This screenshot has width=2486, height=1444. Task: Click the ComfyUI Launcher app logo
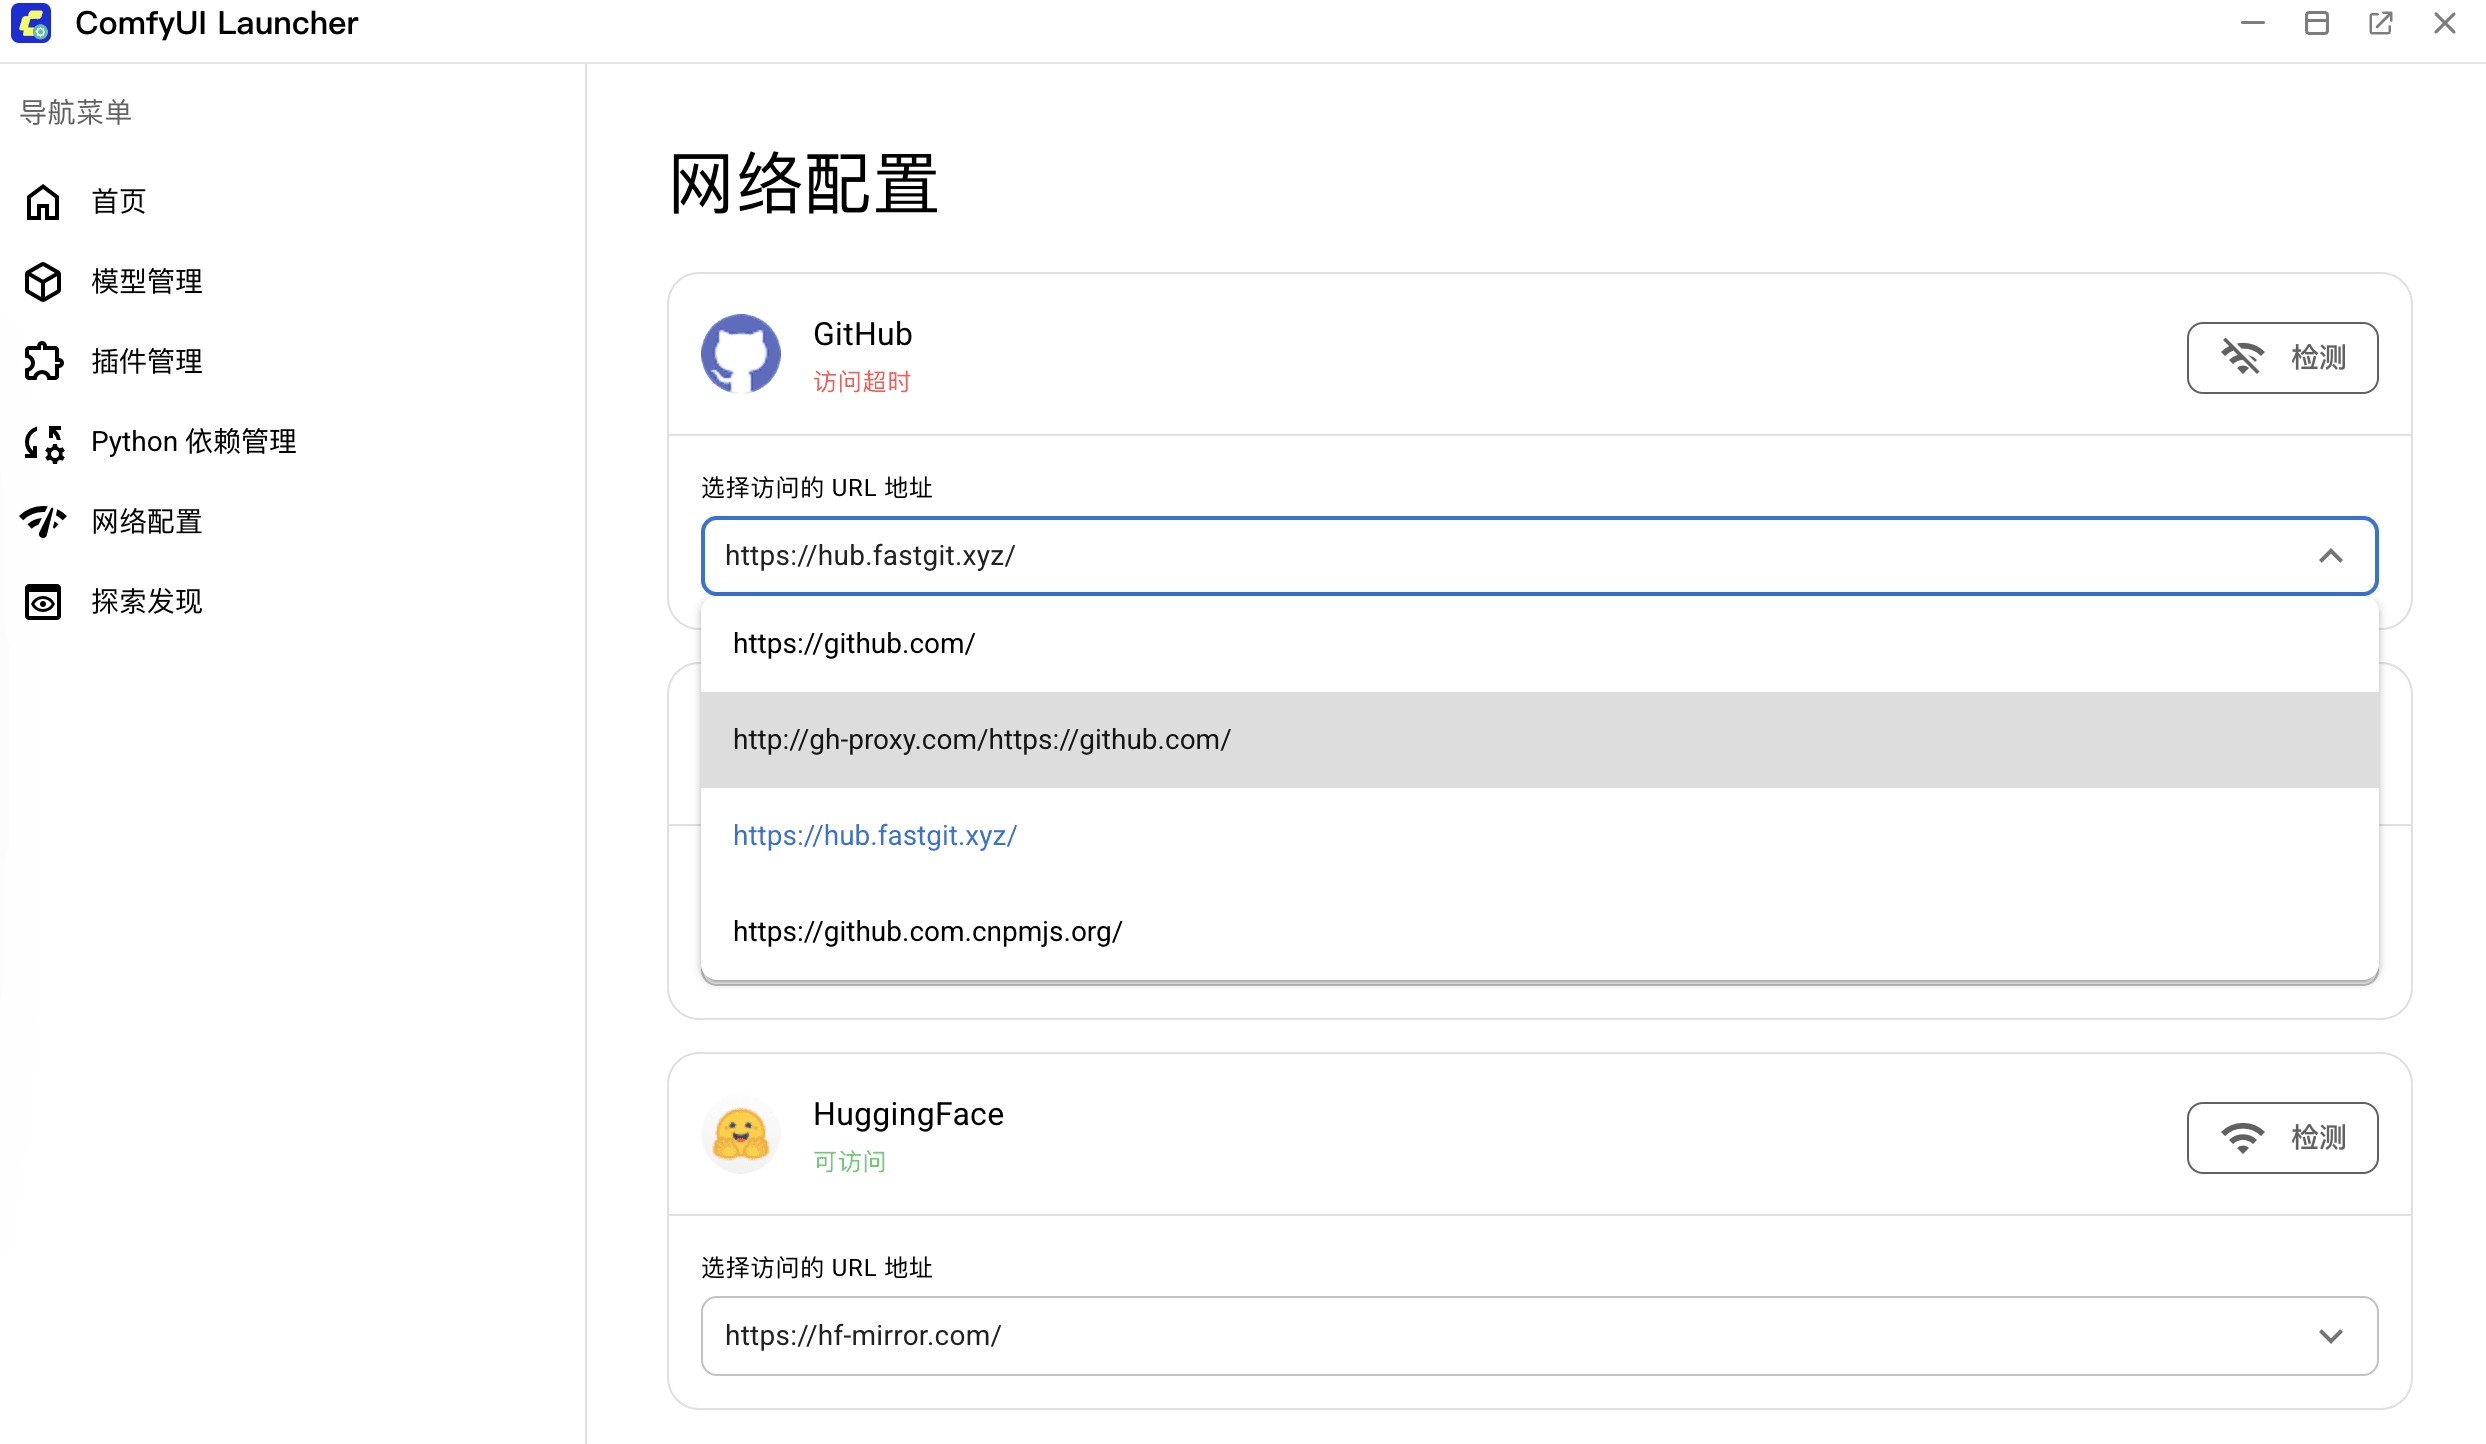point(31,23)
